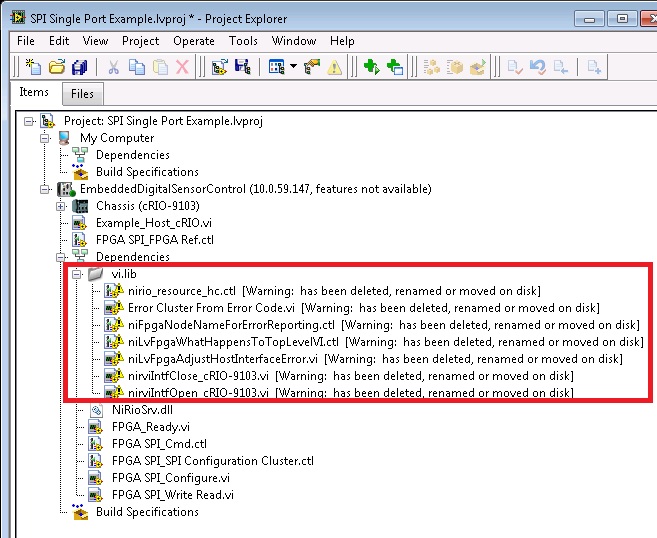The height and width of the screenshot is (538, 657).
Task: Click the Copy toolbar icon
Action: pyautogui.click(x=137, y=67)
